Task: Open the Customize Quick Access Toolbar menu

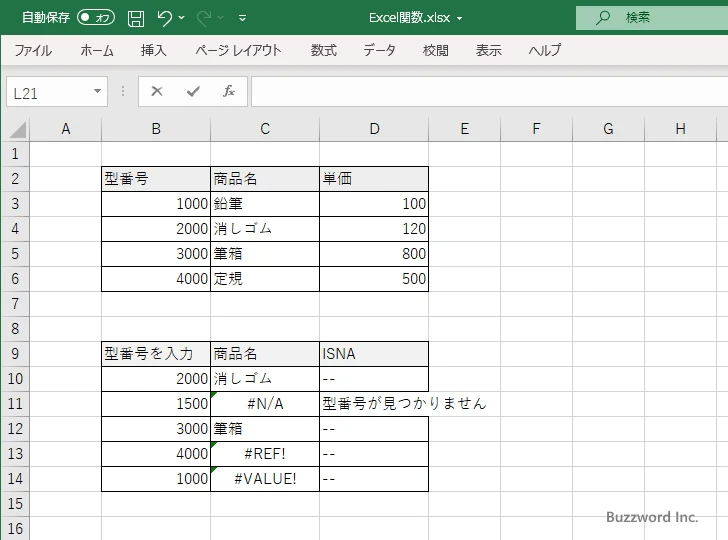Action: pyautogui.click(x=242, y=18)
